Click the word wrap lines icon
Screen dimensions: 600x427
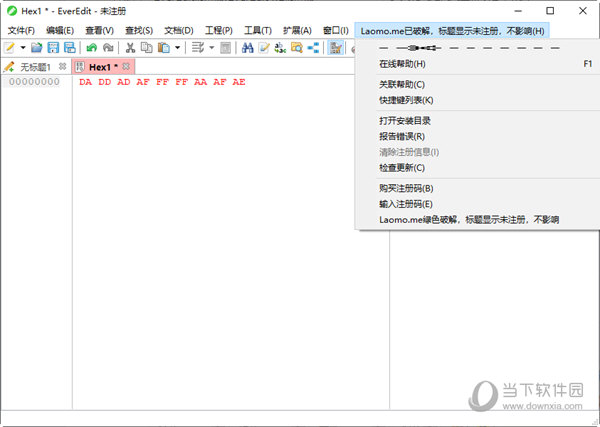tap(198, 48)
